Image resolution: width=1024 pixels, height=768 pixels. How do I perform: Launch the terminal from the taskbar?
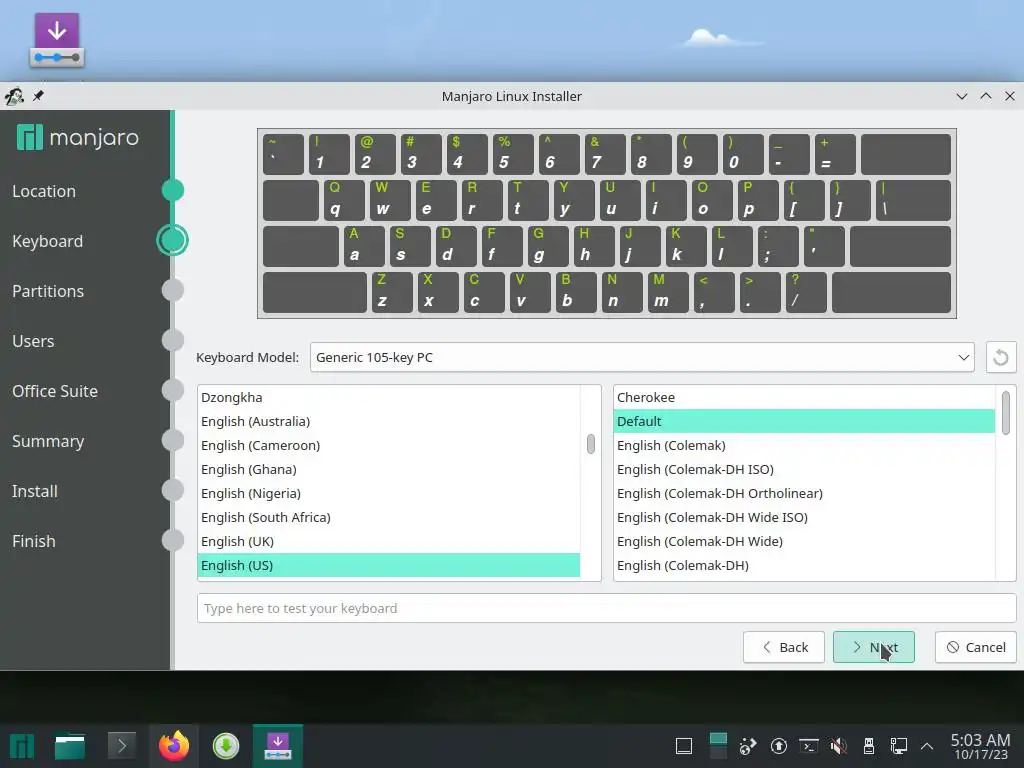(122, 746)
